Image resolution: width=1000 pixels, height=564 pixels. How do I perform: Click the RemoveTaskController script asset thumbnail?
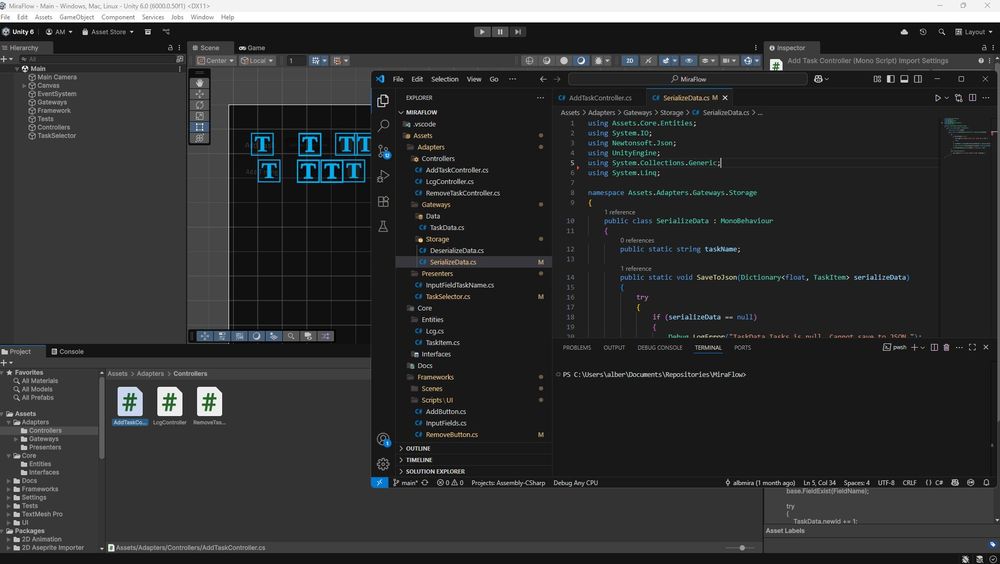tap(208, 402)
